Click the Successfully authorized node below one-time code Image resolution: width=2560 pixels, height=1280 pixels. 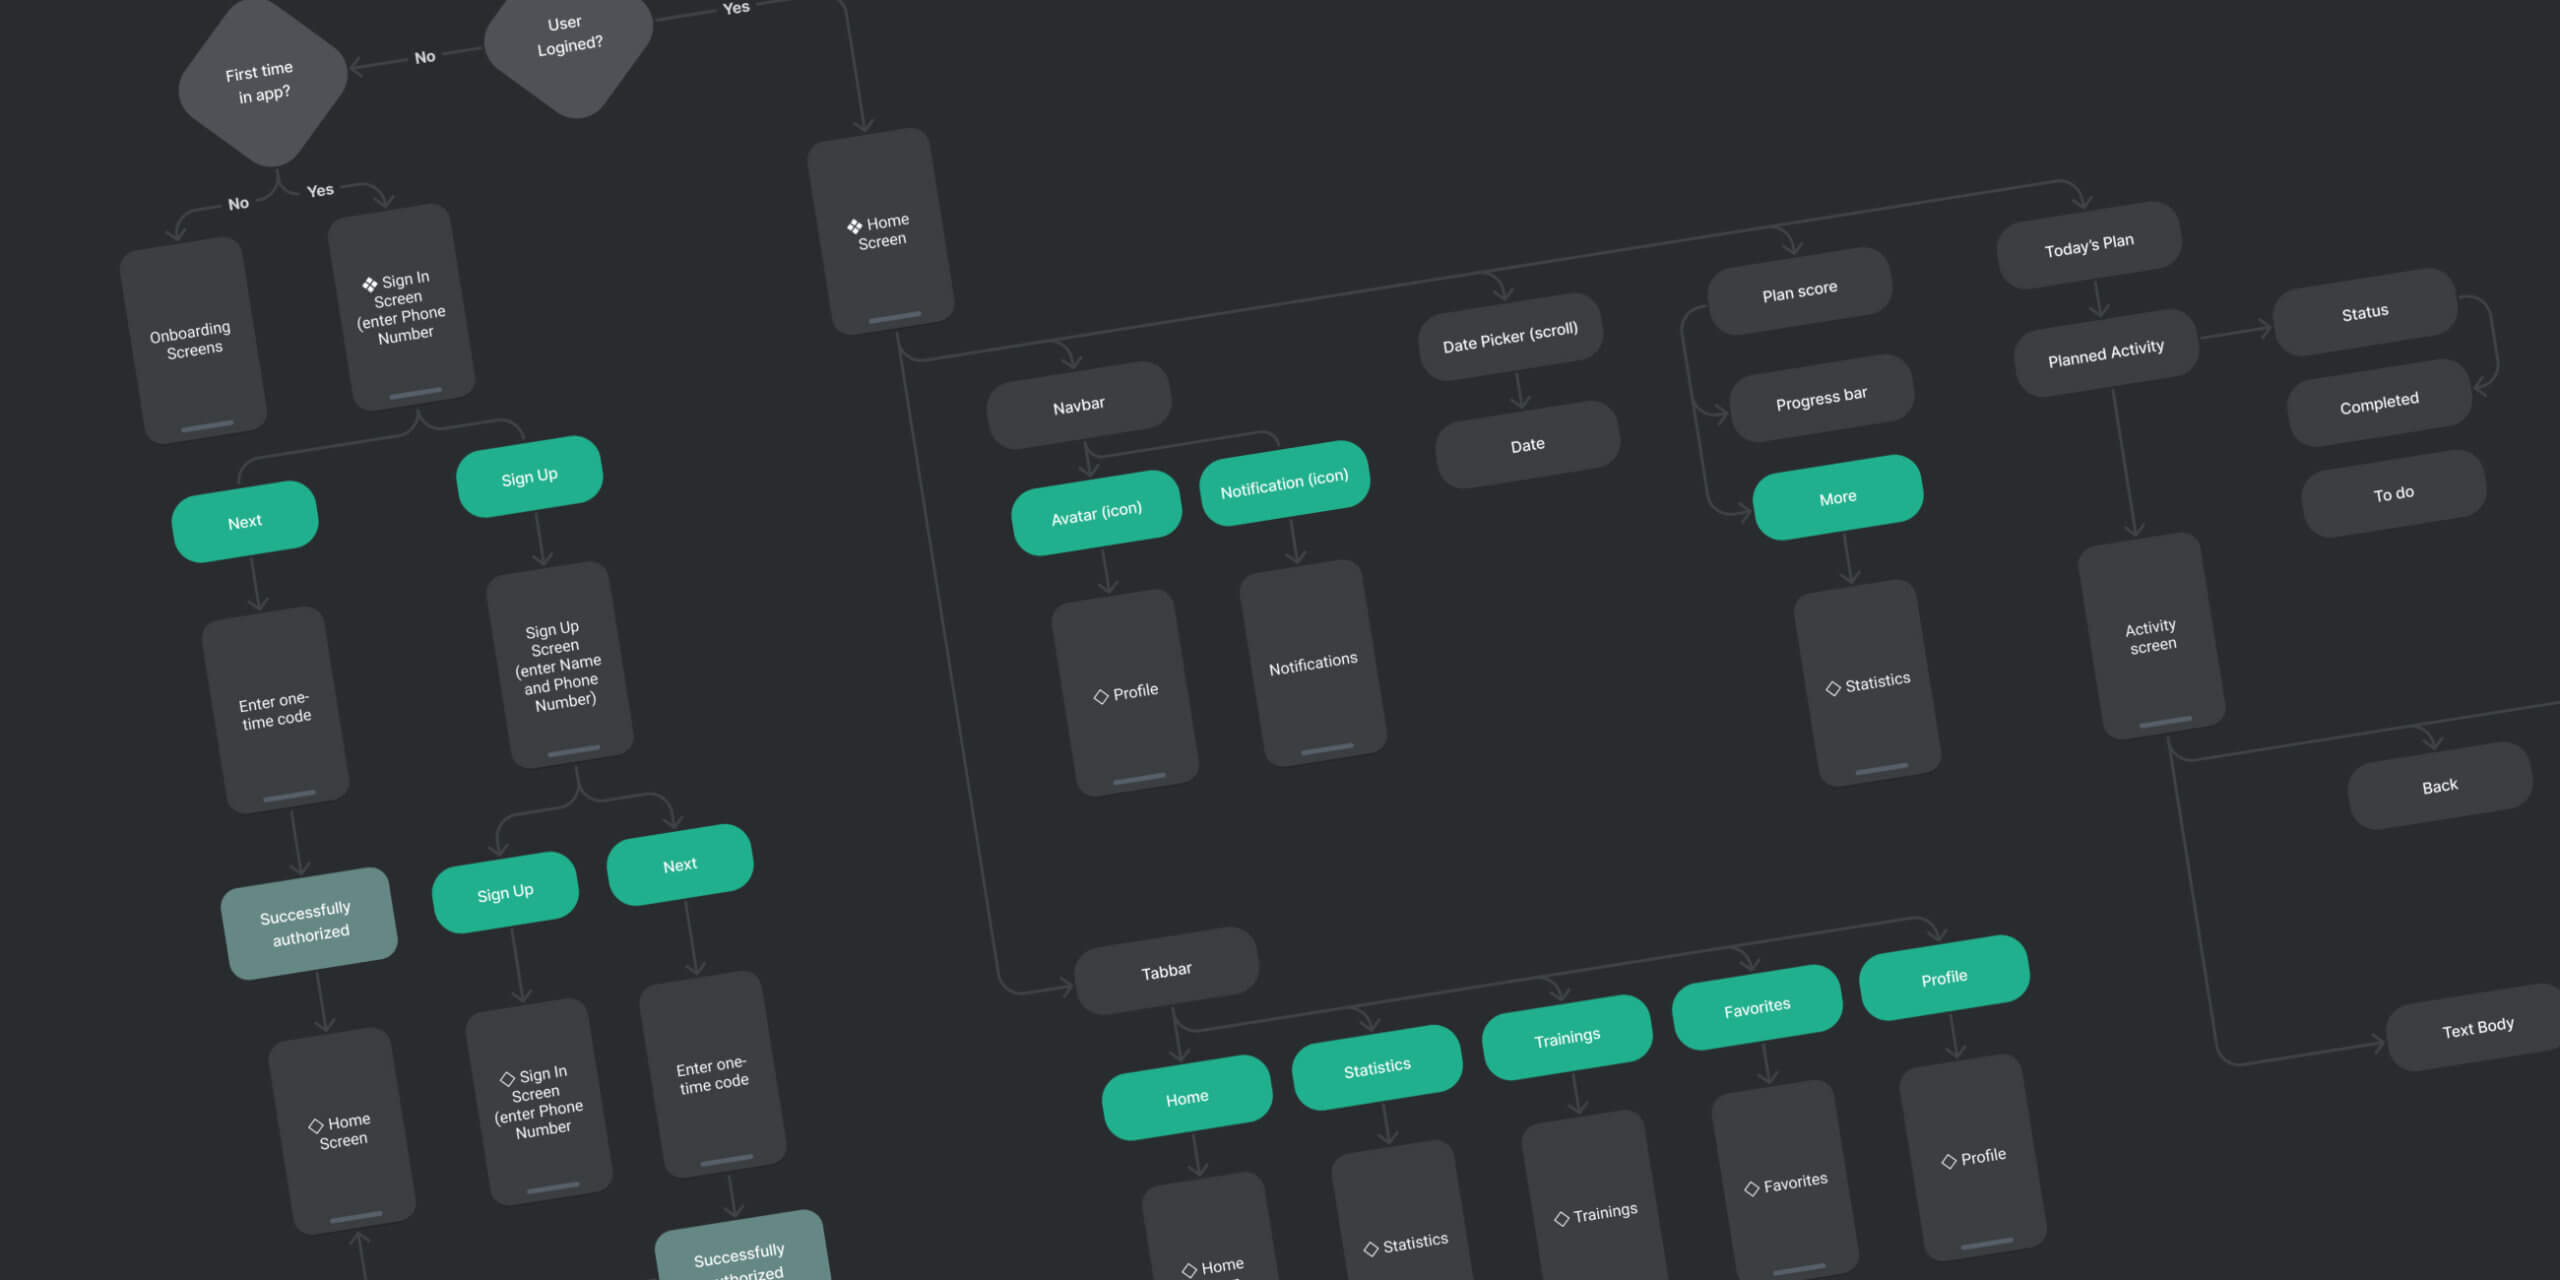[x=308, y=923]
